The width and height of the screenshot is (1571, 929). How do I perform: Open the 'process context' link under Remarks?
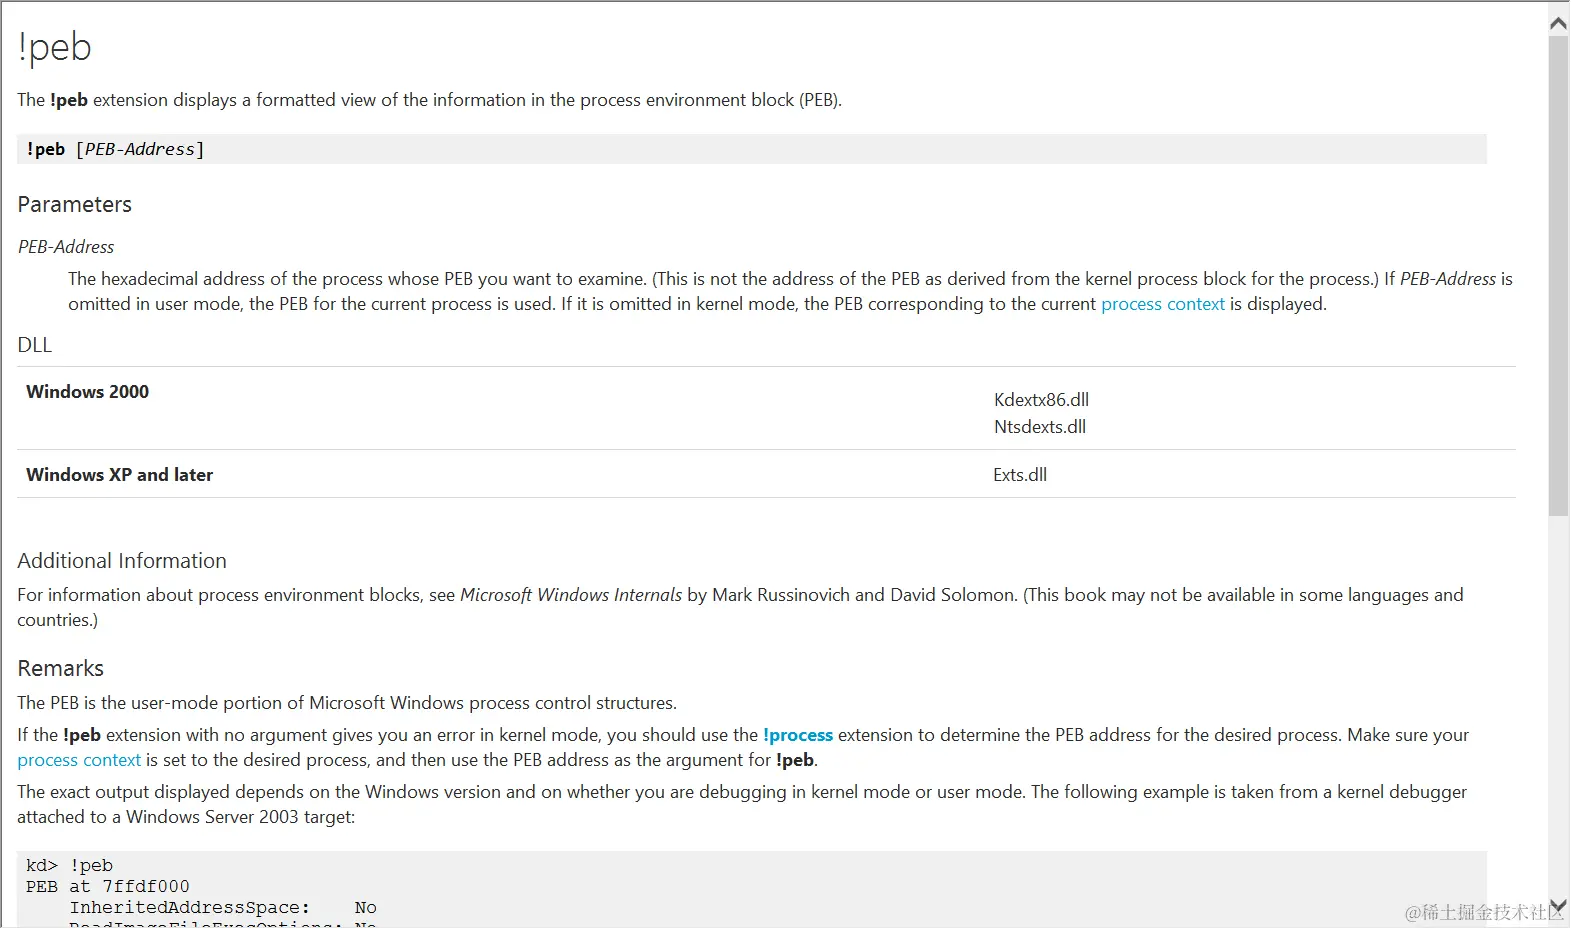79,760
